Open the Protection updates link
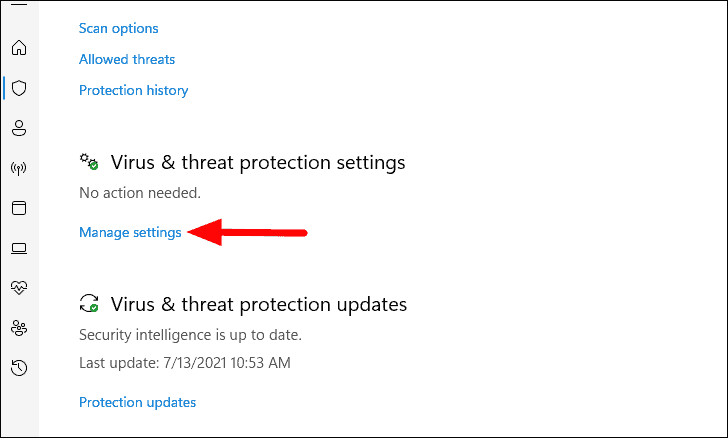Image resolution: width=728 pixels, height=438 pixels. [x=137, y=402]
